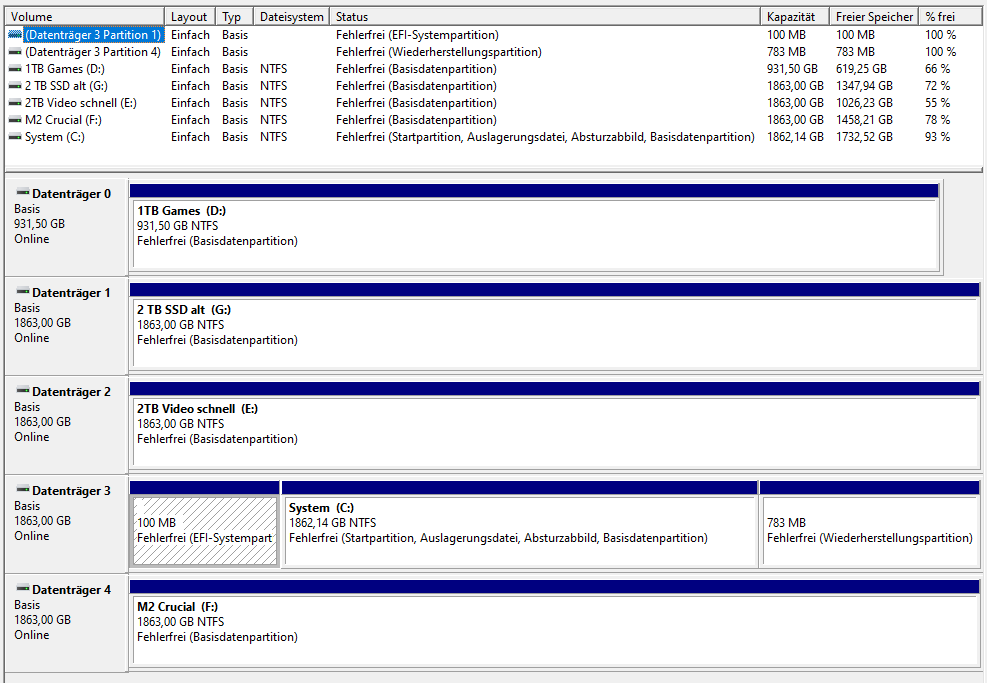The width and height of the screenshot is (987, 683).
Task: Click the 1458,21 GB free space cell
Action: point(864,120)
